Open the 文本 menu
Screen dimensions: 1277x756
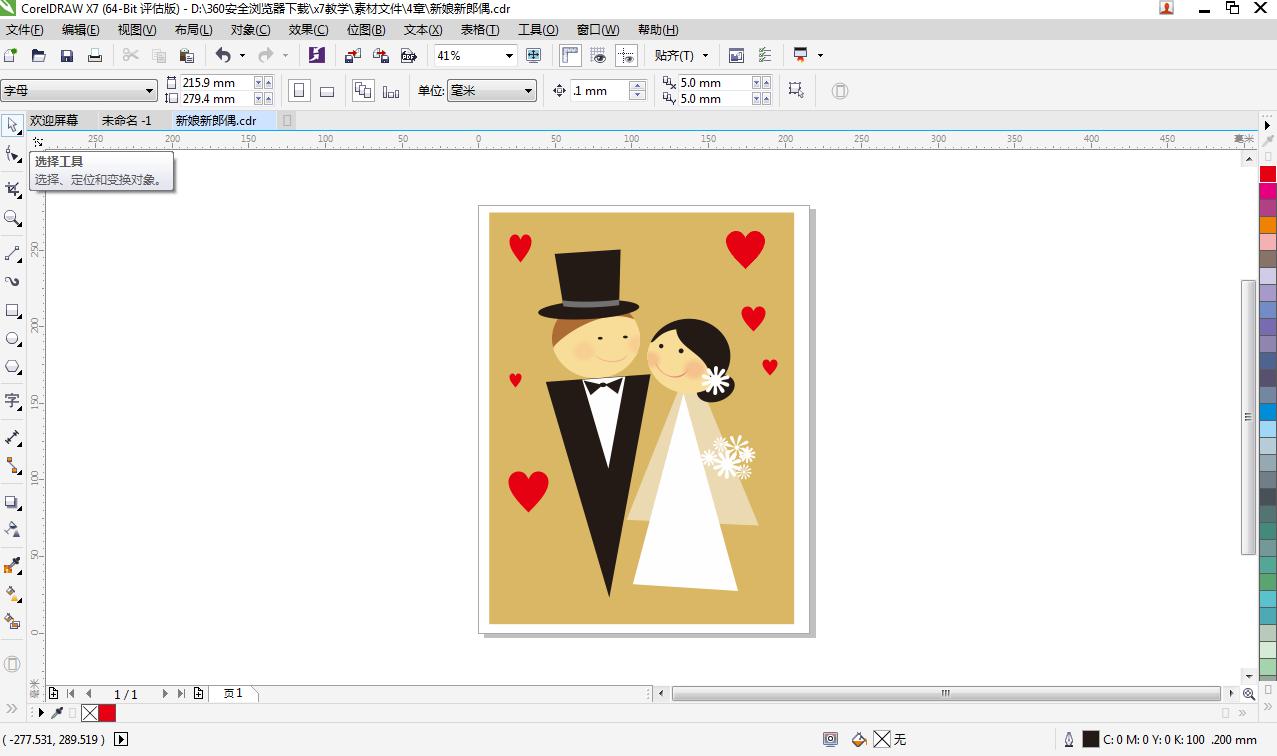[x=419, y=29]
